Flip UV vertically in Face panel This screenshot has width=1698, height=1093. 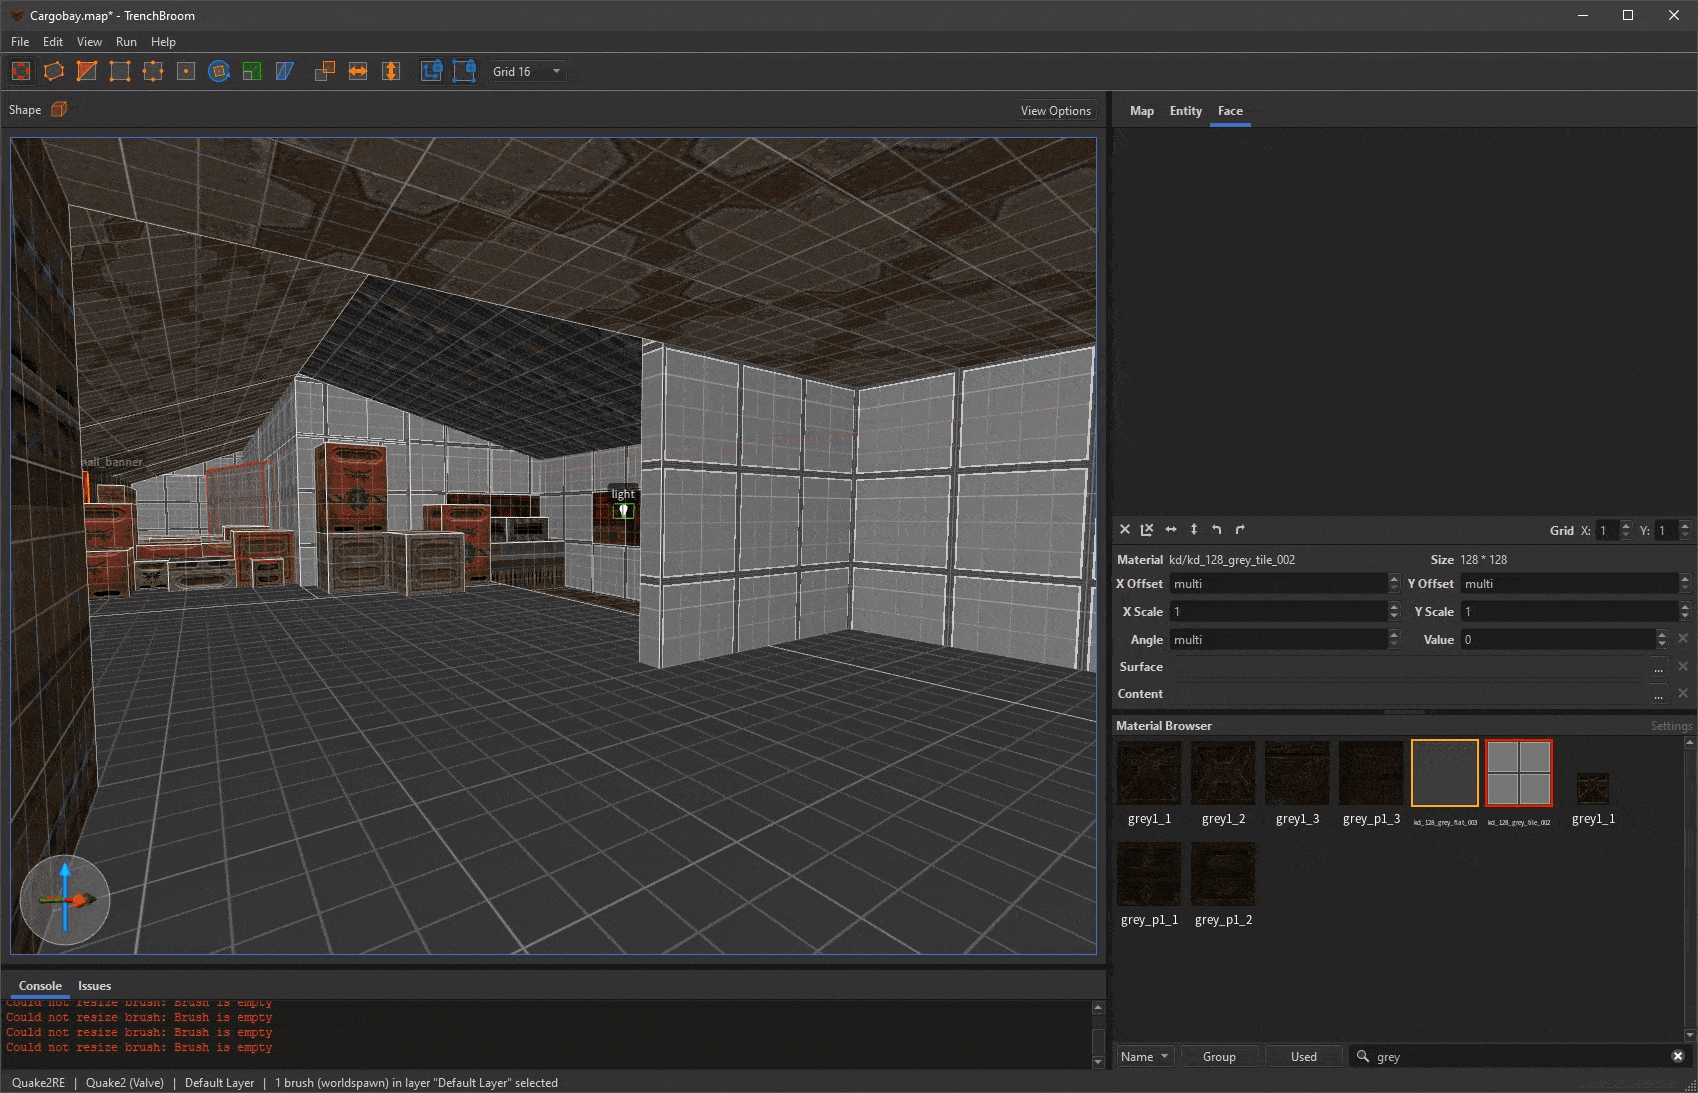[1194, 530]
